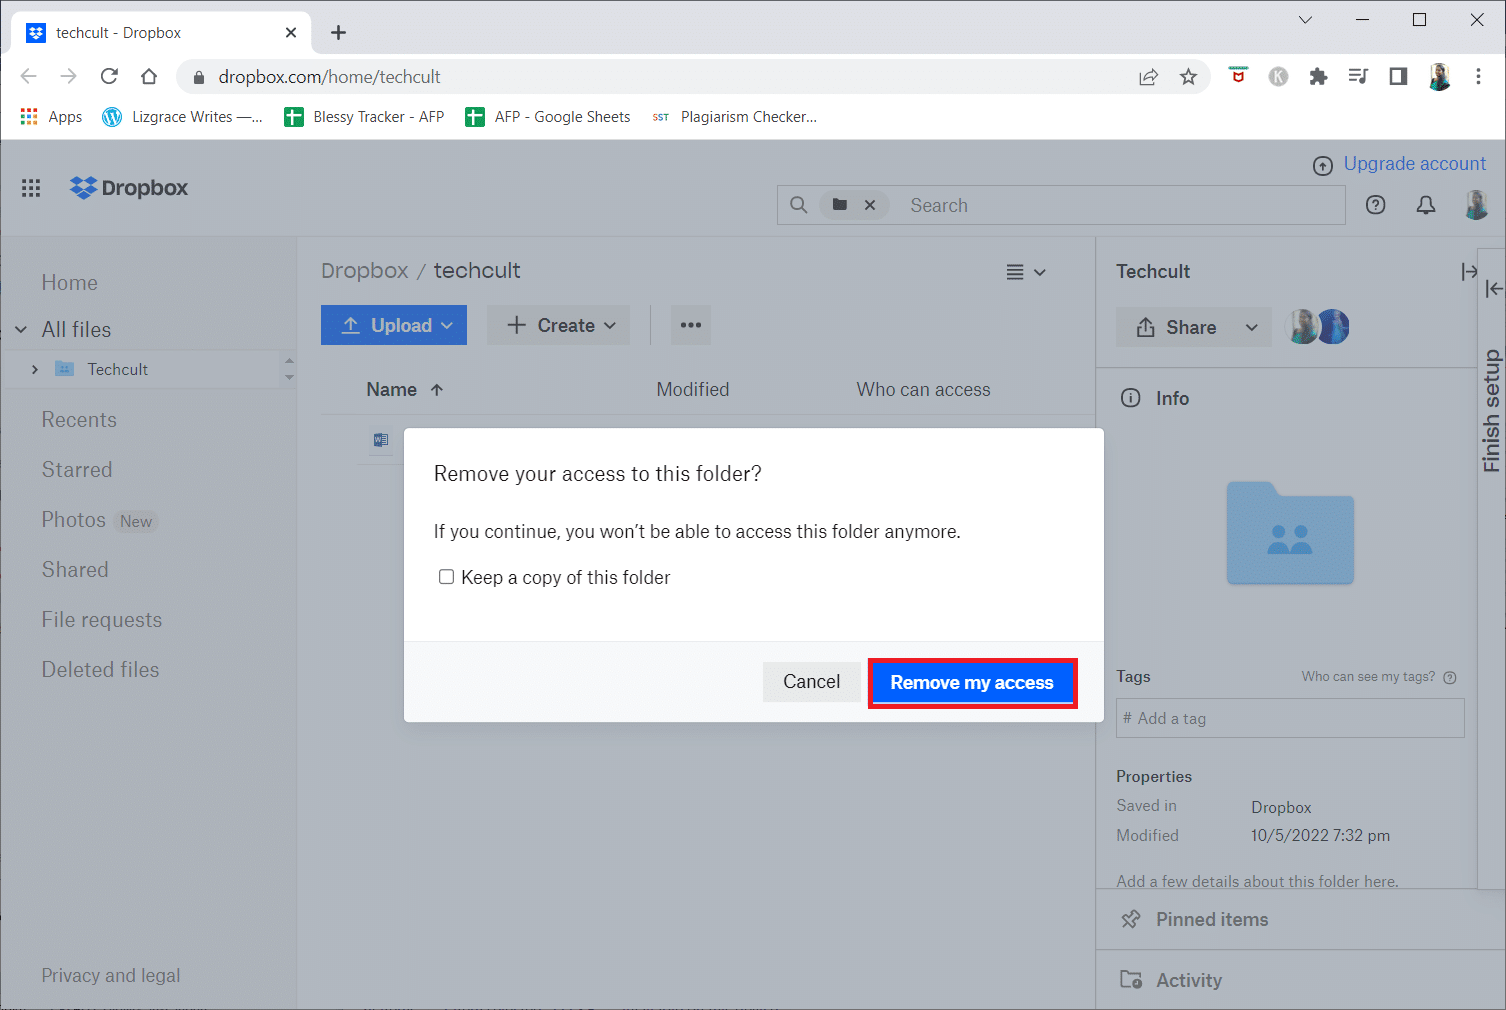This screenshot has width=1506, height=1010.
Task: Open a new browser tab
Action: click(x=338, y=33)
